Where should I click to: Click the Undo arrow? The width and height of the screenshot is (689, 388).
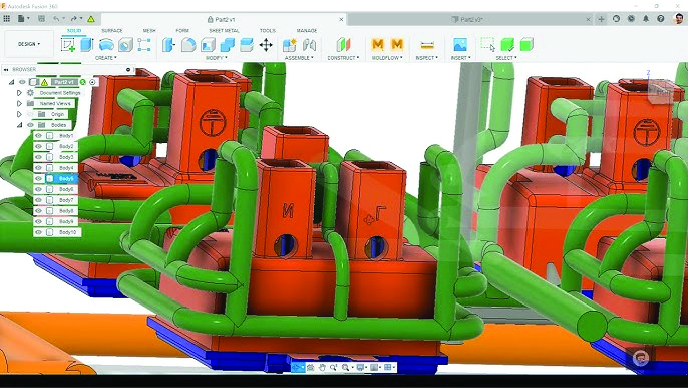pyautogui.click(x=56, y=19)
